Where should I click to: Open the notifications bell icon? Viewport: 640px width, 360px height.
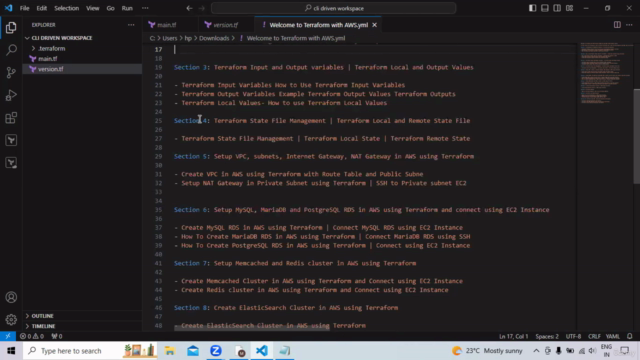click(629, 336)
